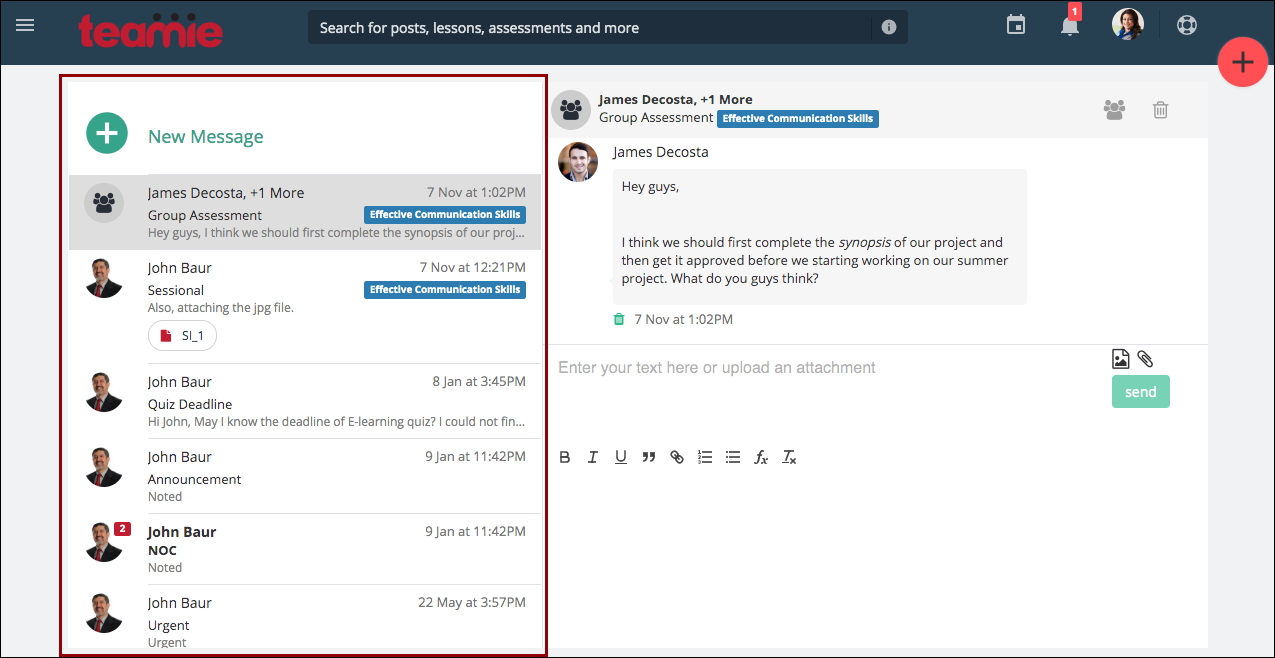Click the 7 Nov at 1:02PM message timestamp
The image size is (1275, 658).
(683, 320)
